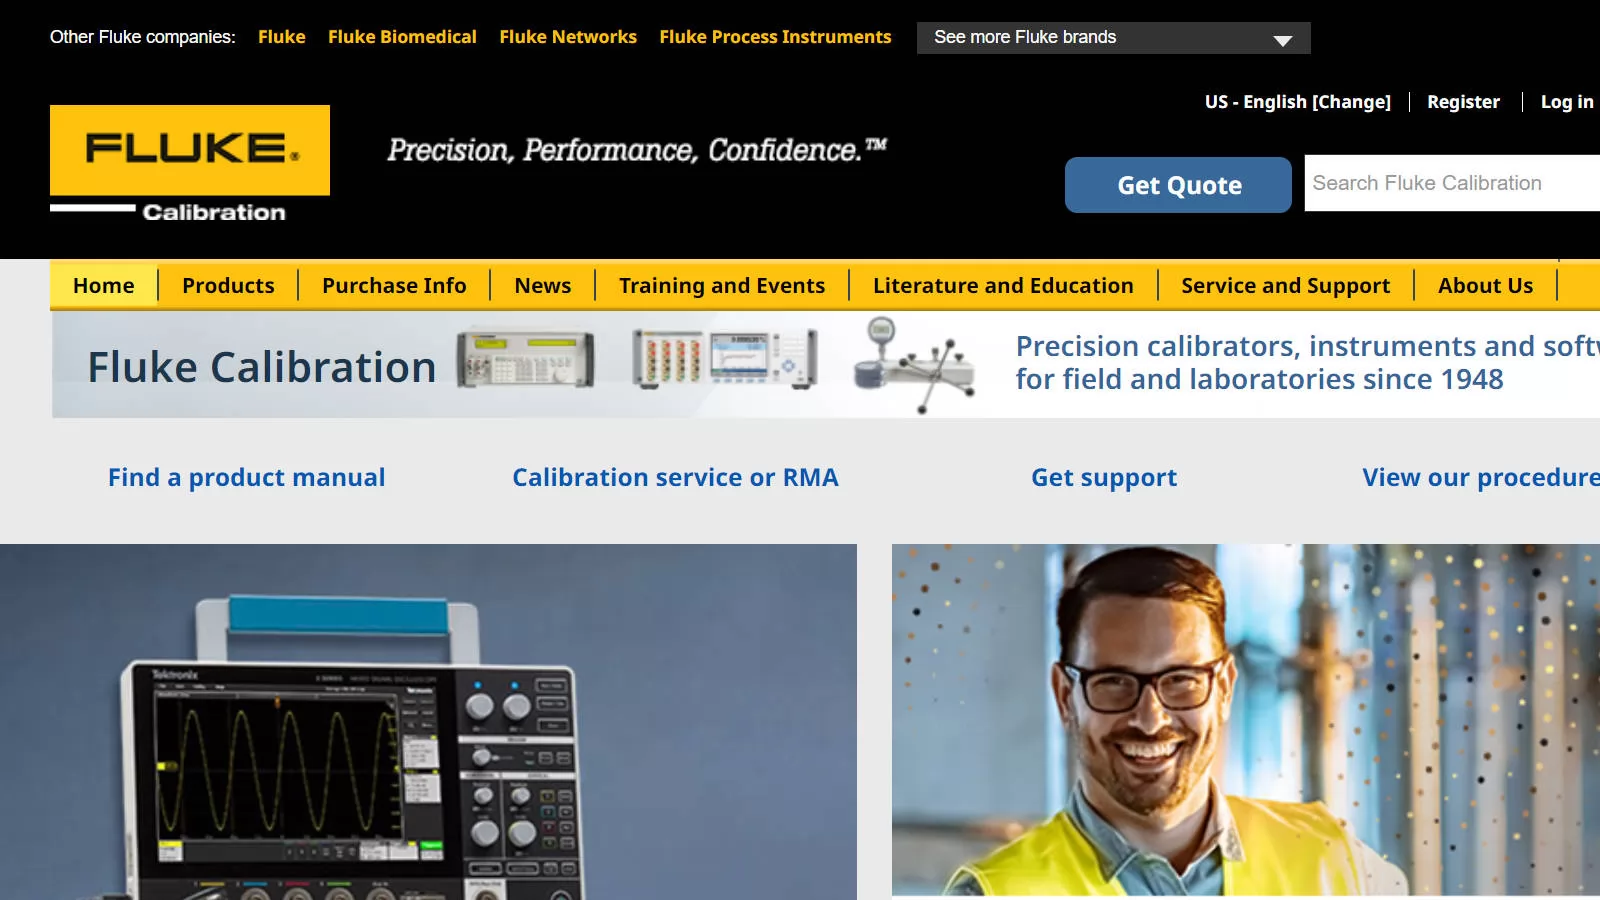Open the Products menu
The width and height of the screenshot is (1600, 900).
pos(228,286)
